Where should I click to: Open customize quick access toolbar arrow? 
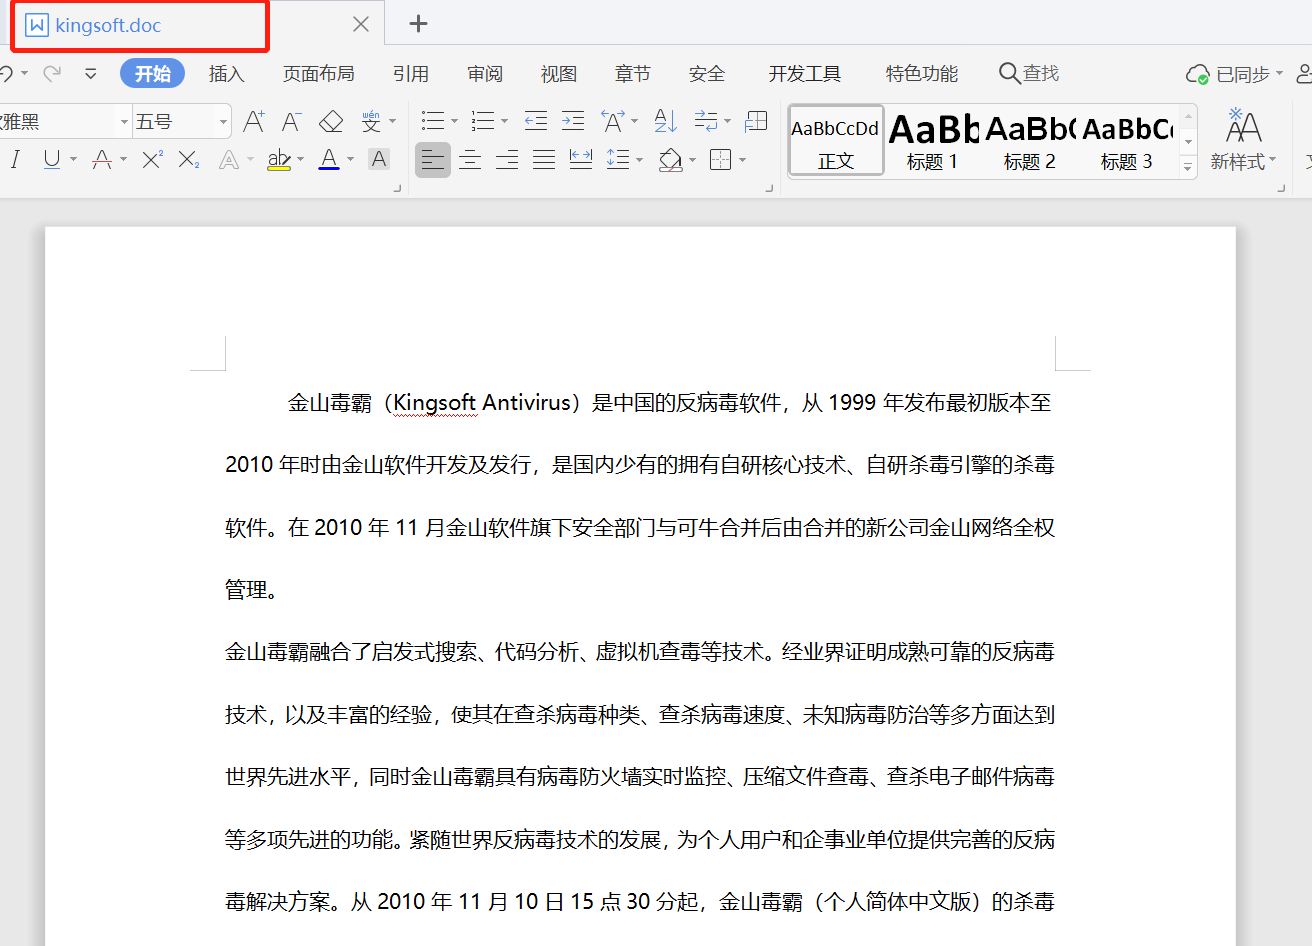[91, 73]
